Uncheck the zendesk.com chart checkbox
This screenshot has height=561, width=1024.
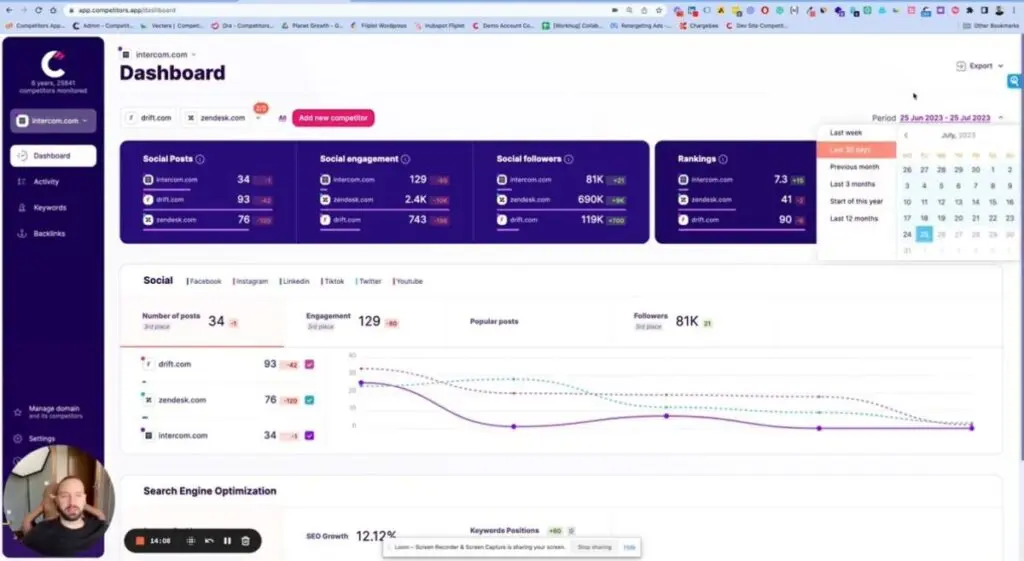point(310,400)
